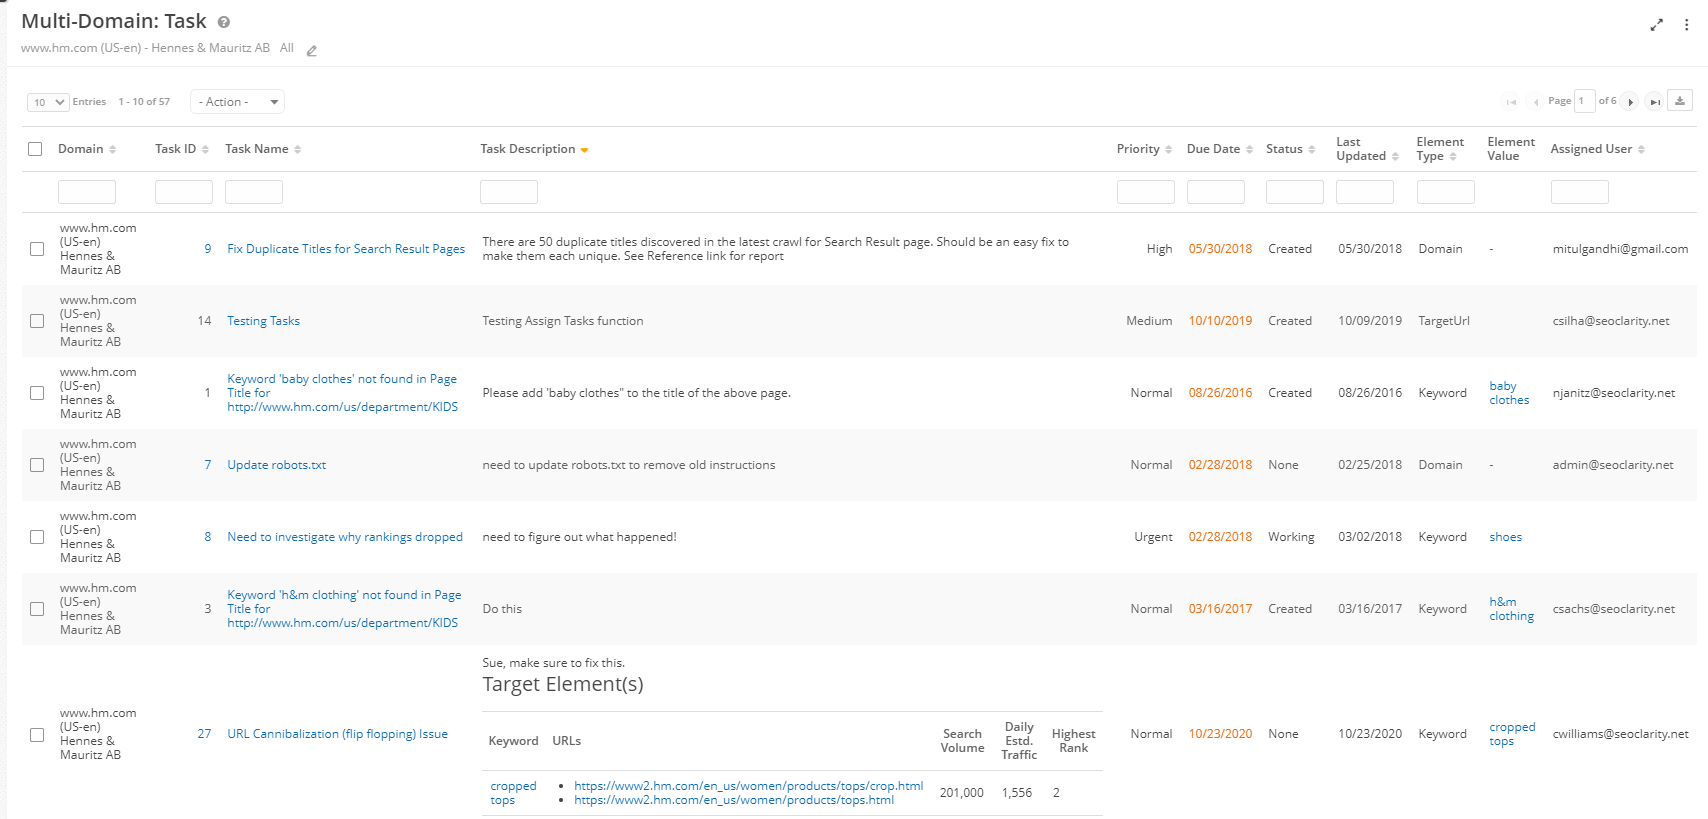Image resolution: width=1708 pixels, height=819 pixels.
Task: Sort by Task Description column arrow
Action: pos(584,150)
